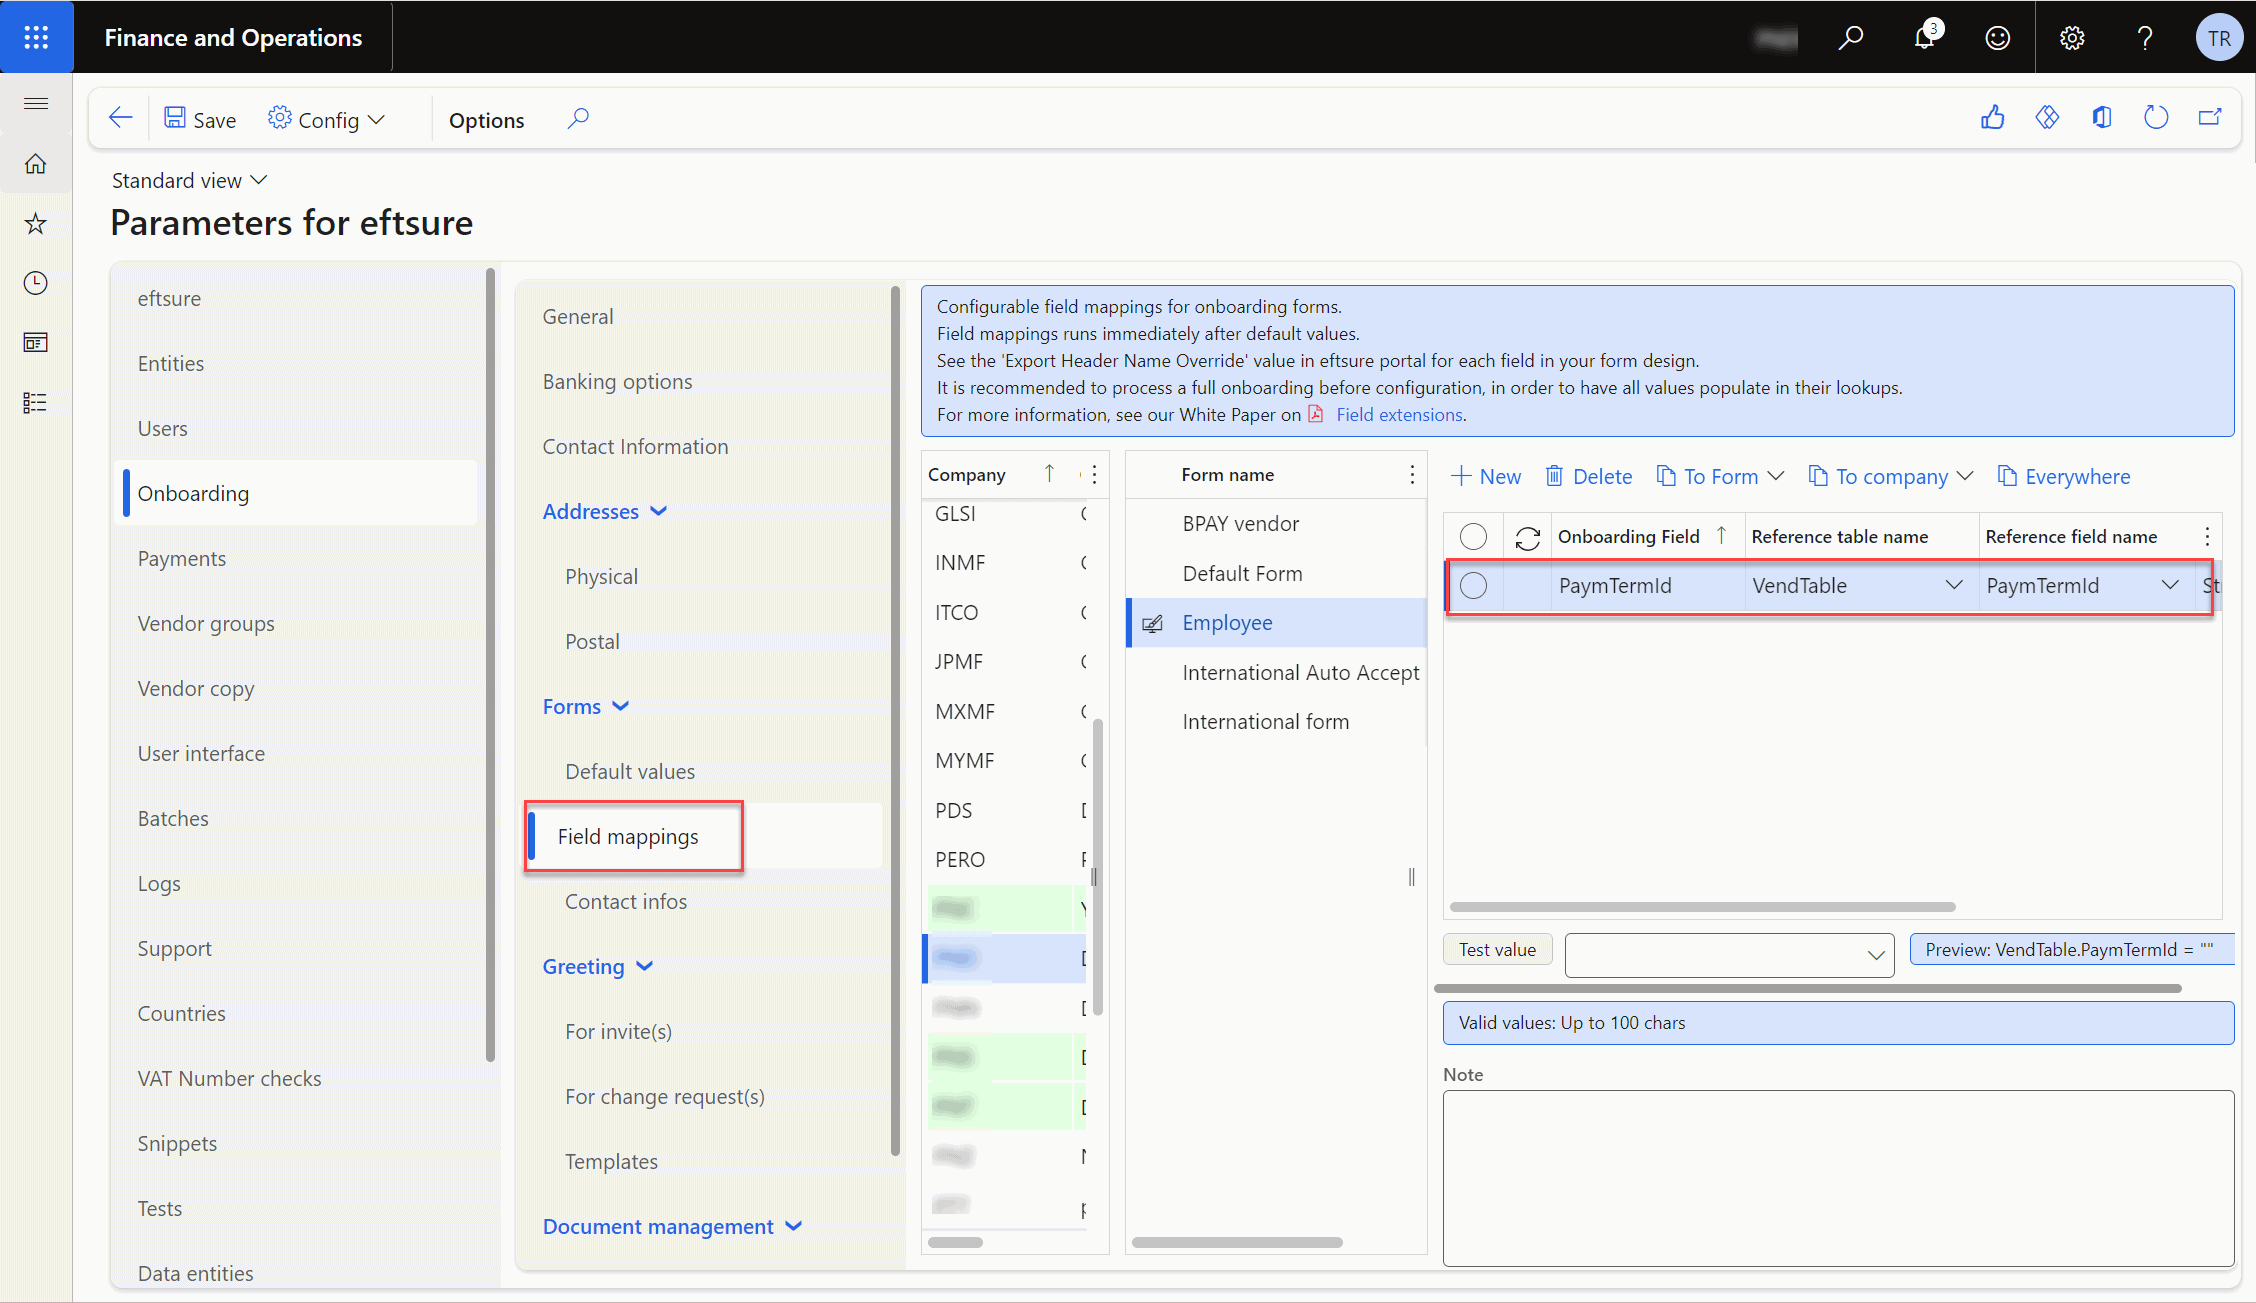2256x1303 pixels.
Task: Open Contact infos tab
Action: click(626, 901)
